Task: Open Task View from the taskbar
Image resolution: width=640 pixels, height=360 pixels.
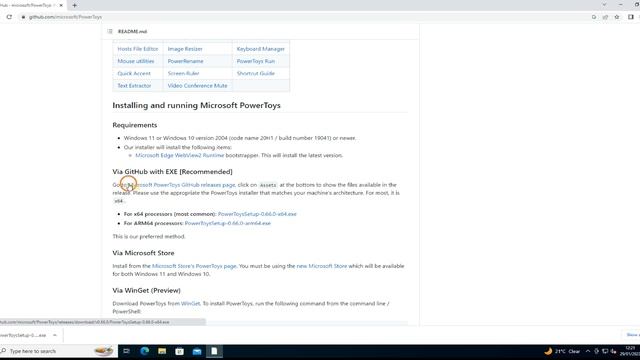Action: click(127, 351)
